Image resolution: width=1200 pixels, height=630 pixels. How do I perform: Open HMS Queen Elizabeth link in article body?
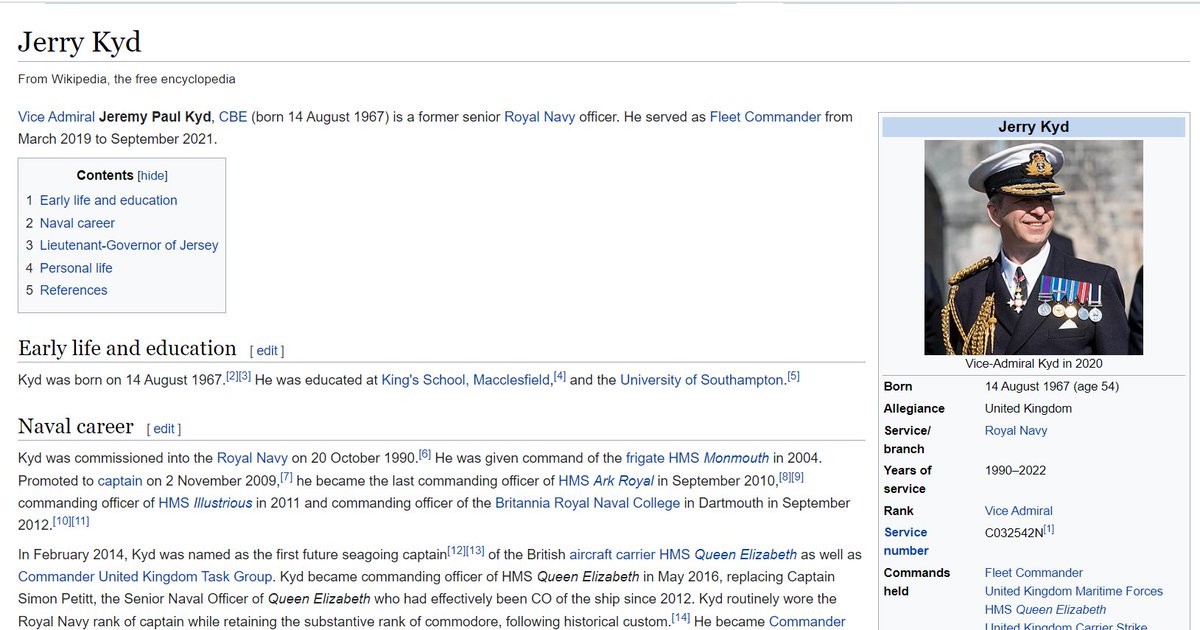tap(726, 554)
